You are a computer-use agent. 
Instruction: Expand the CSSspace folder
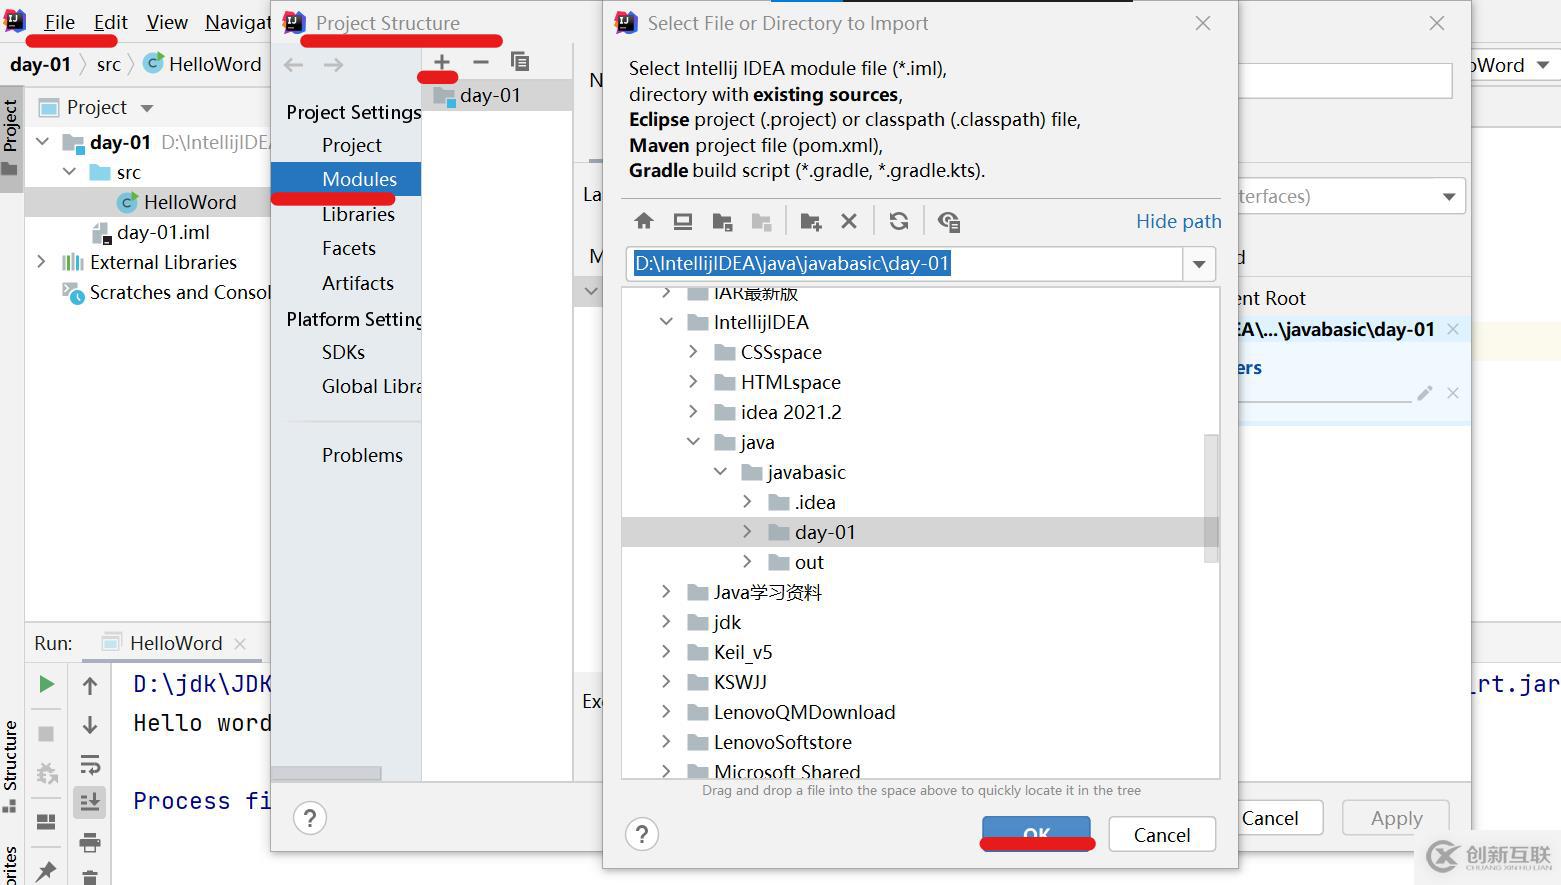tap(693, 352)
